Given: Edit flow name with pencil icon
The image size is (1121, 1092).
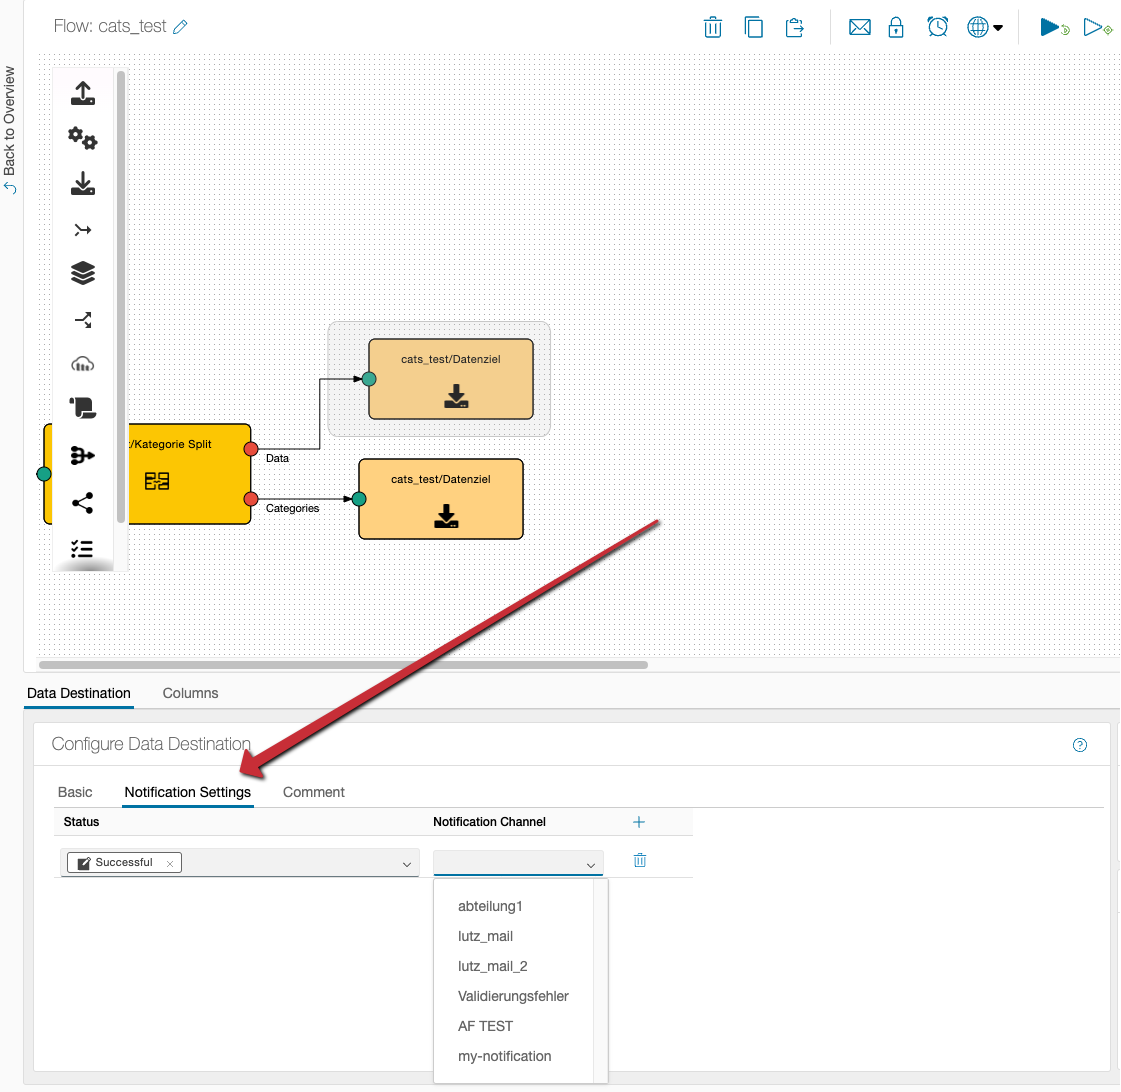Looking at the screenshot, I should (181, 27).
